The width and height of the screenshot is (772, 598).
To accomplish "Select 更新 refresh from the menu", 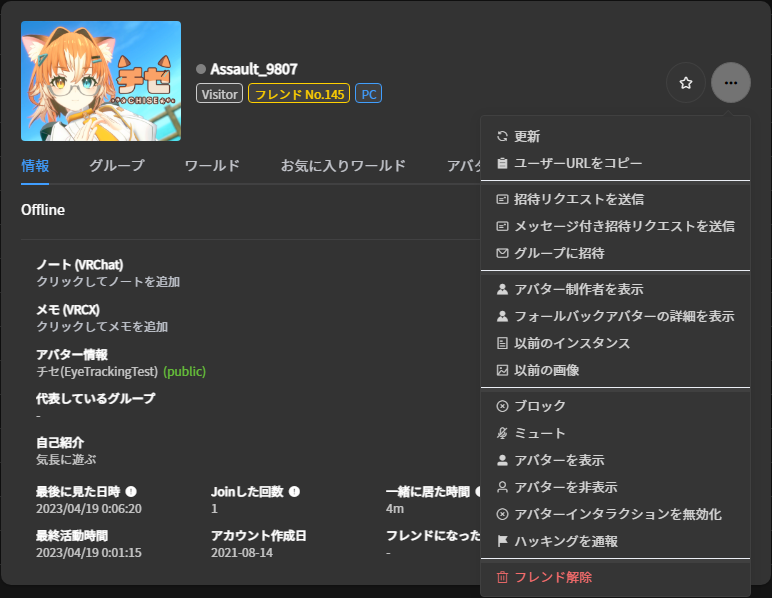I will [527, 136].
